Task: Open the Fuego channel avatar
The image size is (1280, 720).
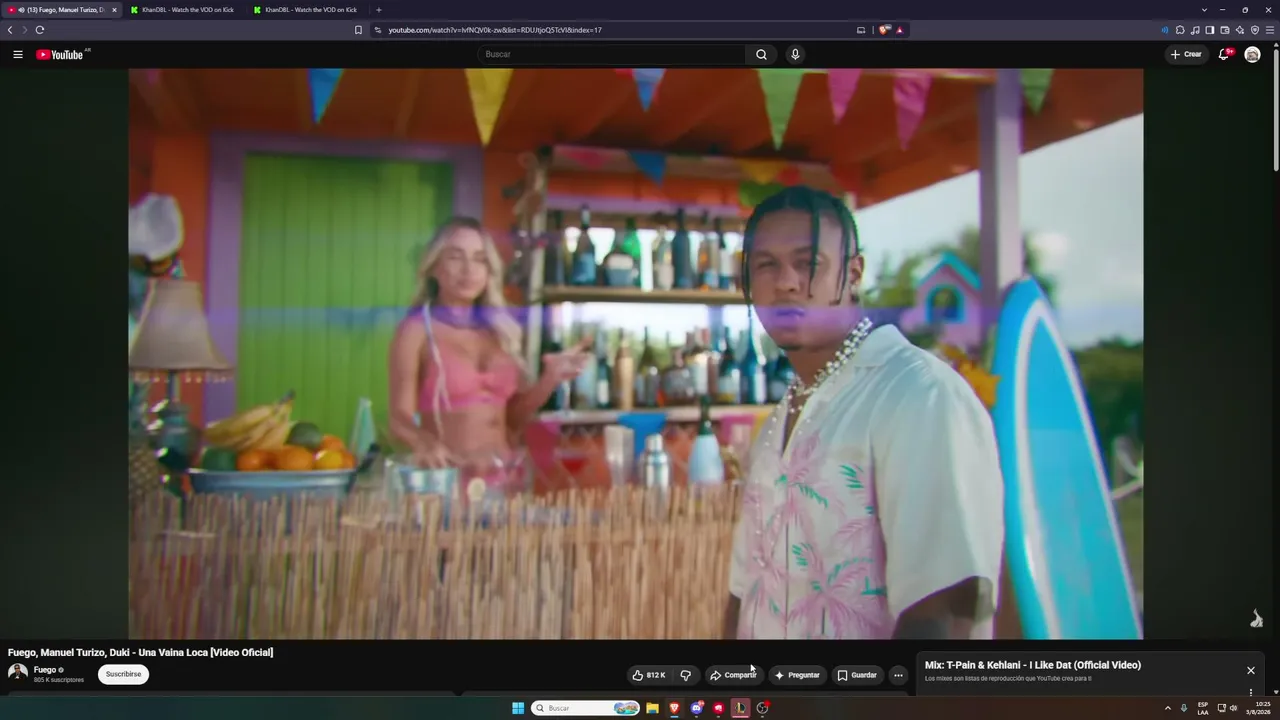Action: pos(18,672)
